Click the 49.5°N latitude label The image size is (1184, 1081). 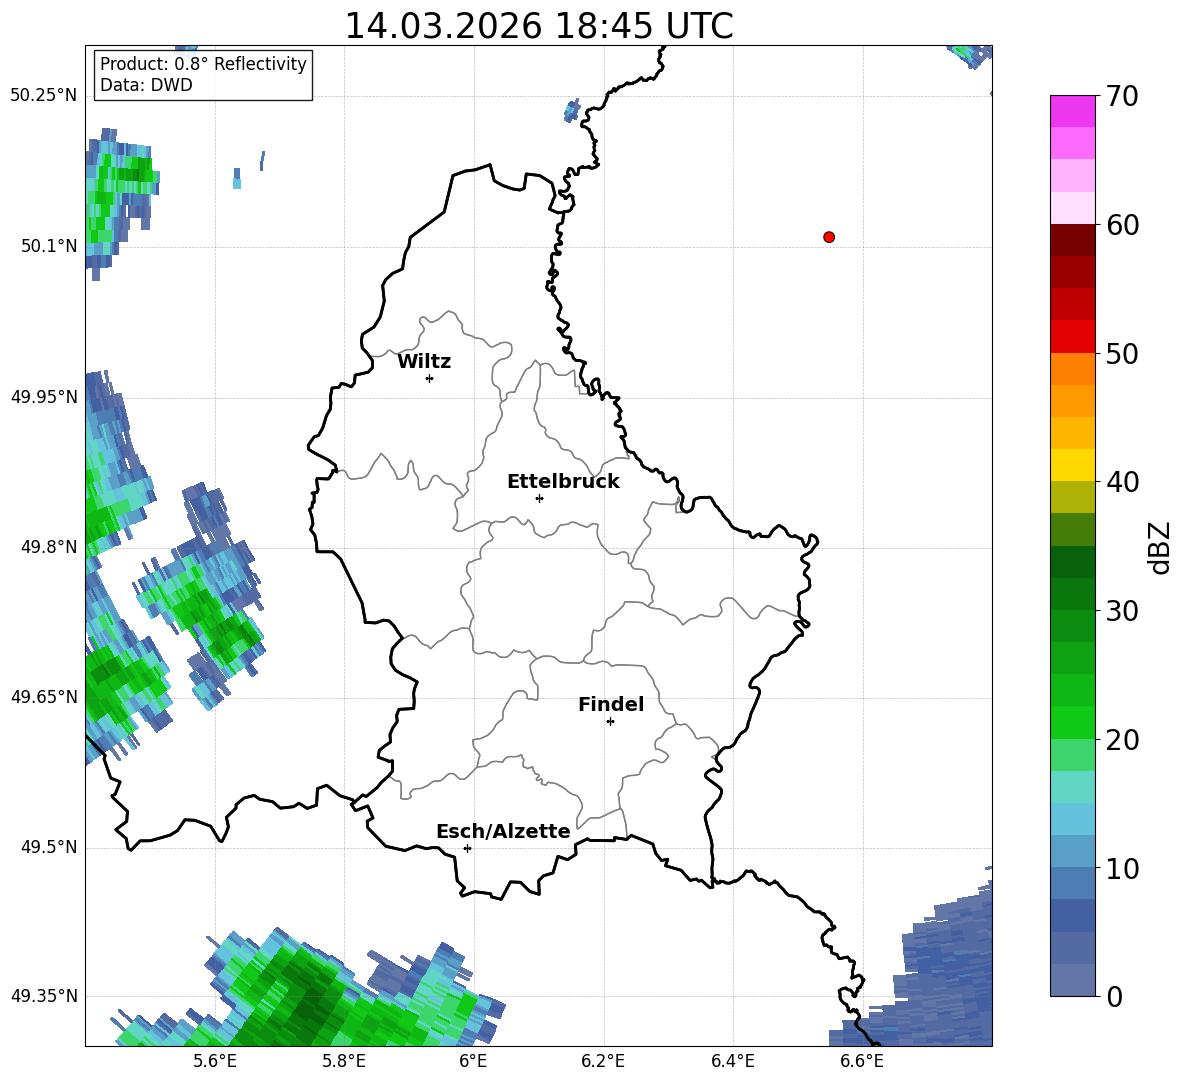(49, 847)
